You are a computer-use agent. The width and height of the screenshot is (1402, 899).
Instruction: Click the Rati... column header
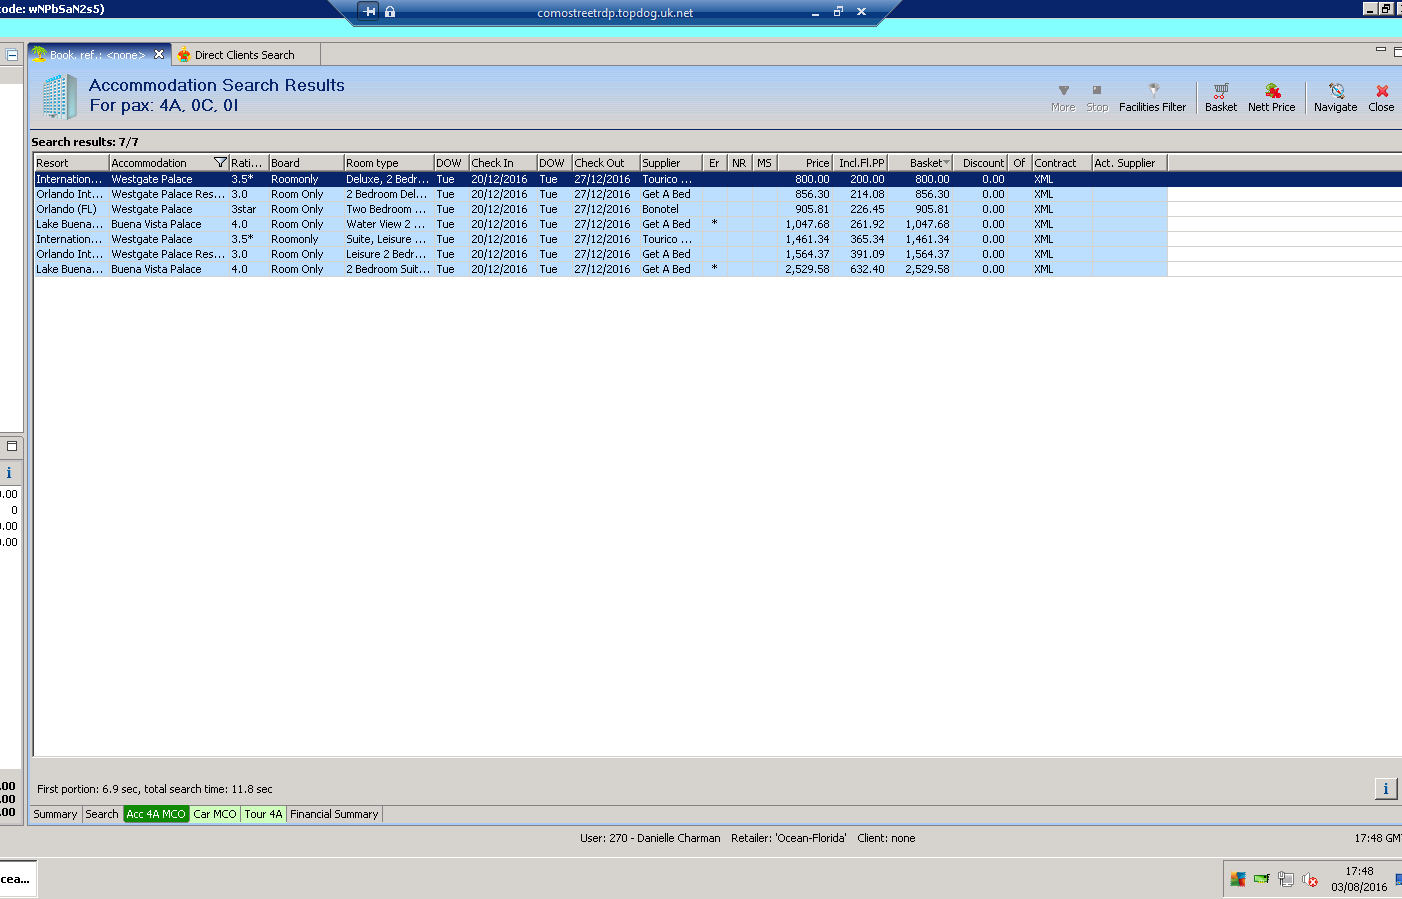pos(249,163)
